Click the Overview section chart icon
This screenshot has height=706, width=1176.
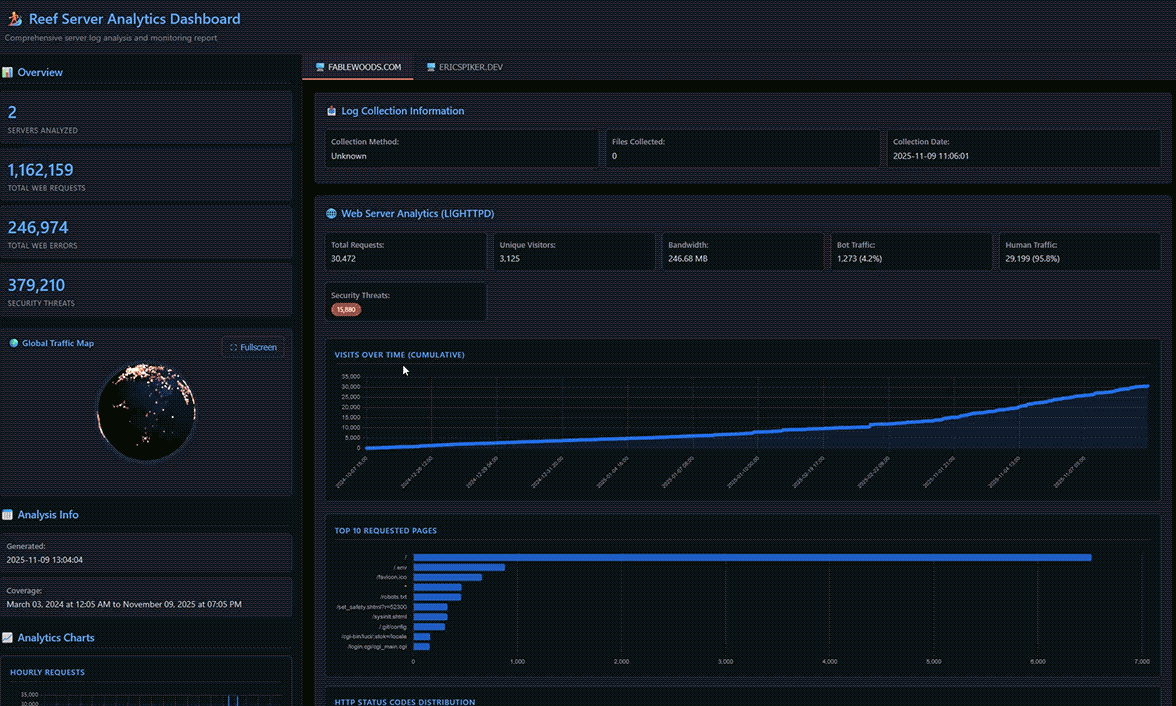(x=8, y=73)
